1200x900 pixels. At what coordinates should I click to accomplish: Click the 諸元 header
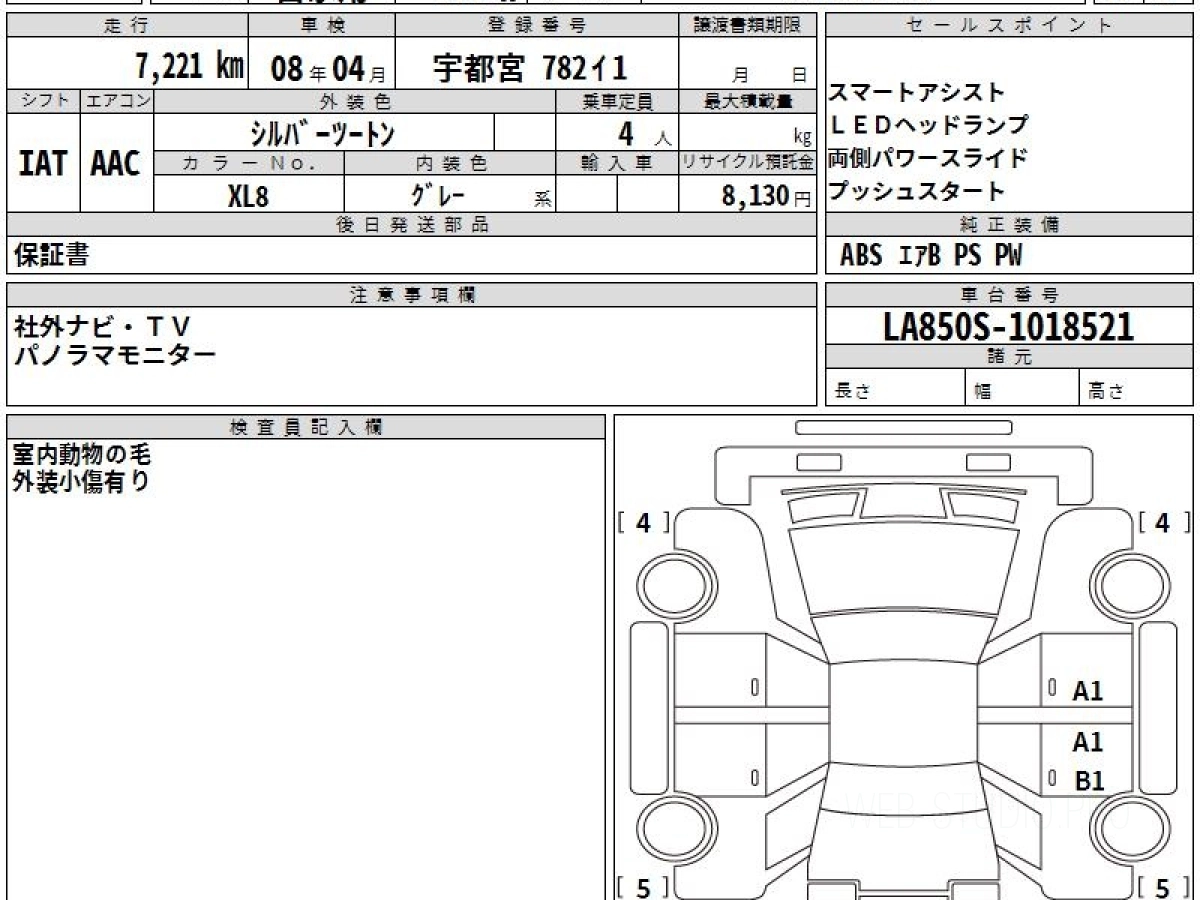click(x=1009, y=357)
